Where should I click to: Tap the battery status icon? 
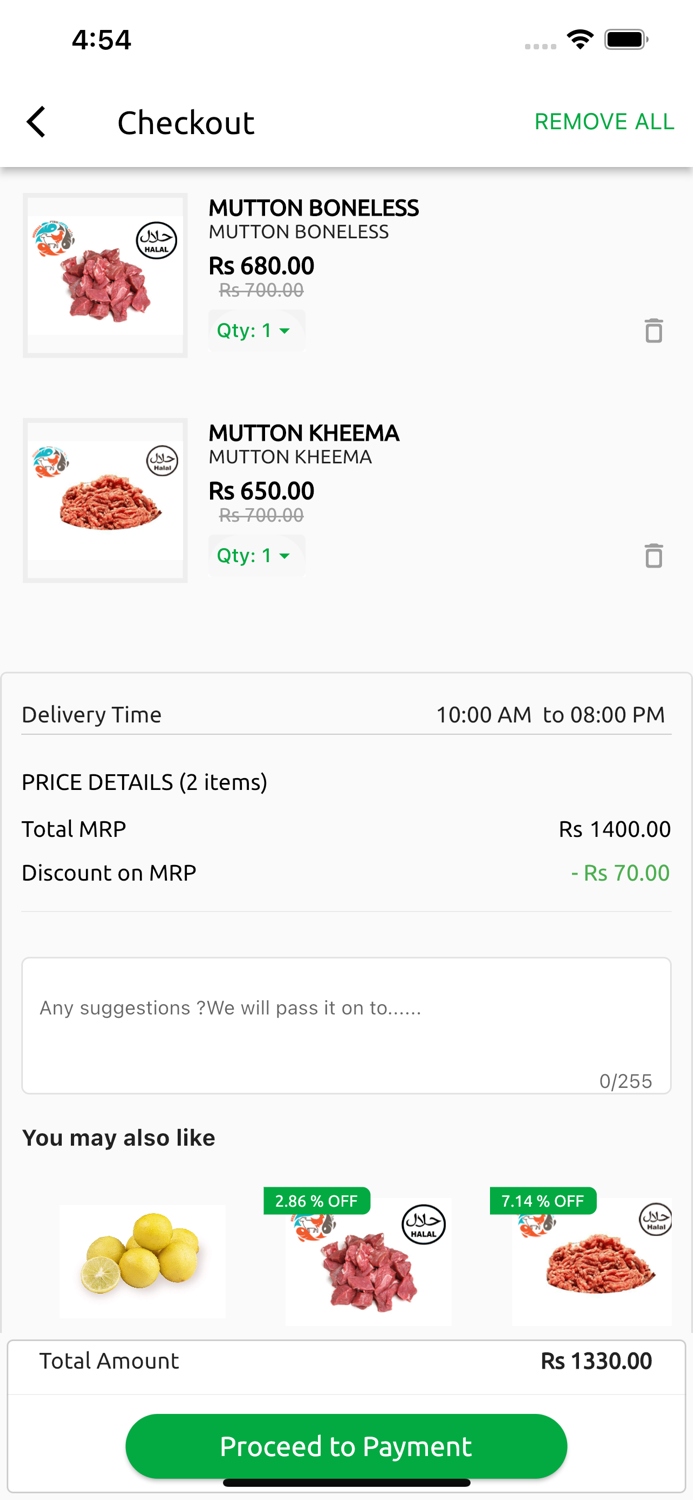(x=627, y=40)
